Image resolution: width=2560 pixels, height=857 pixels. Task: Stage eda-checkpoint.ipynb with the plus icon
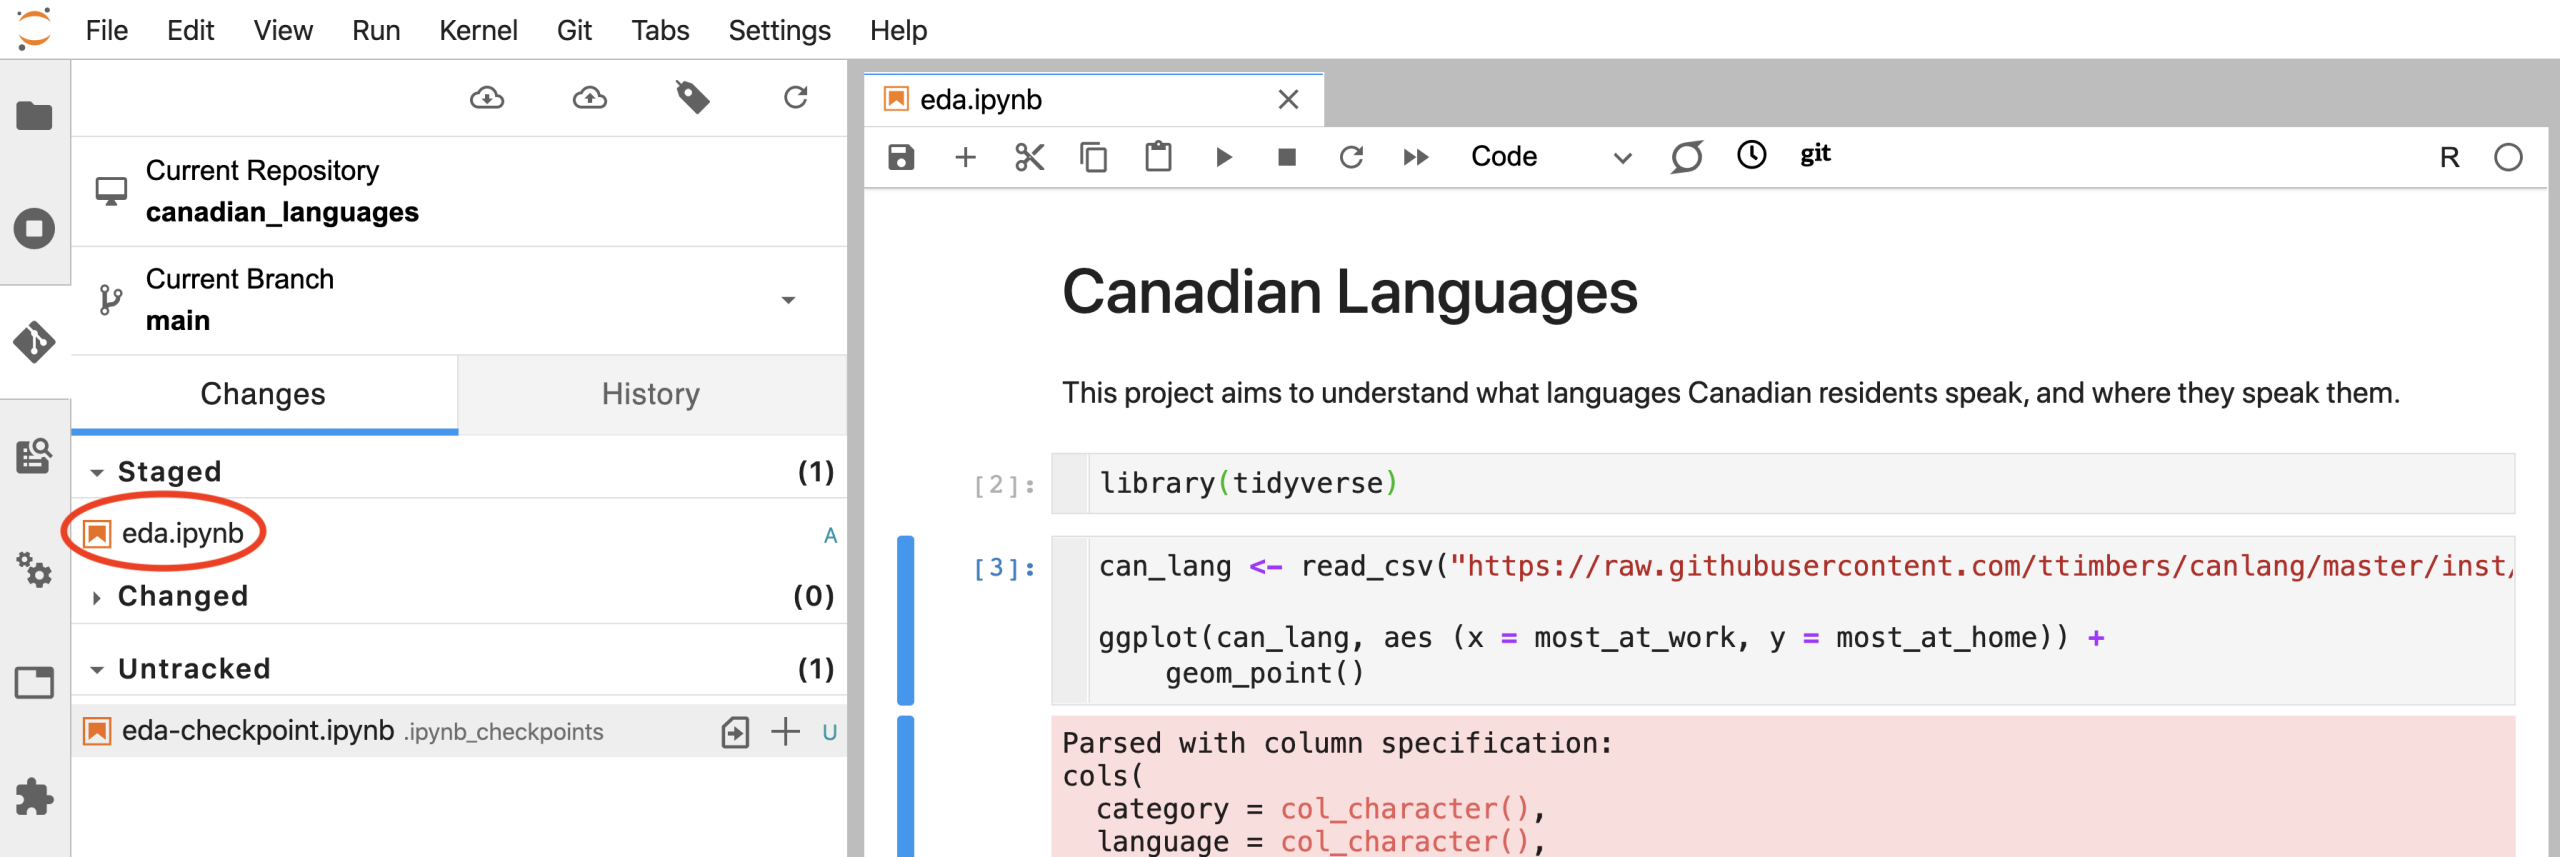point(786,731)
